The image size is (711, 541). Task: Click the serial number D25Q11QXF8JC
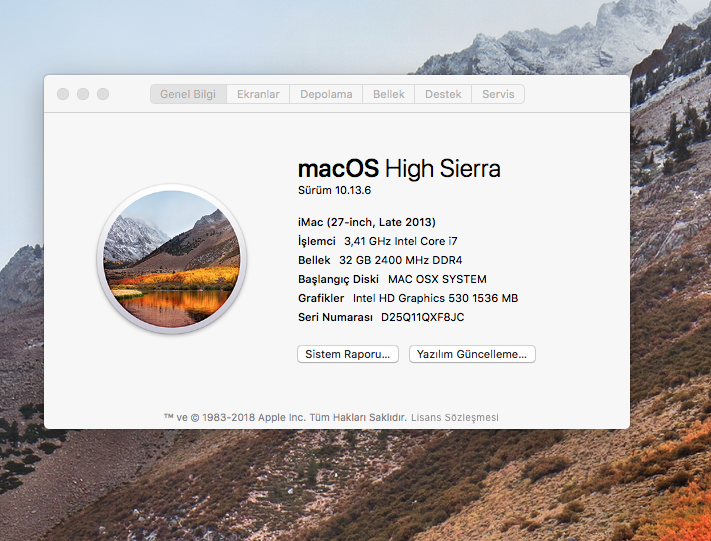tap(423, 317)
